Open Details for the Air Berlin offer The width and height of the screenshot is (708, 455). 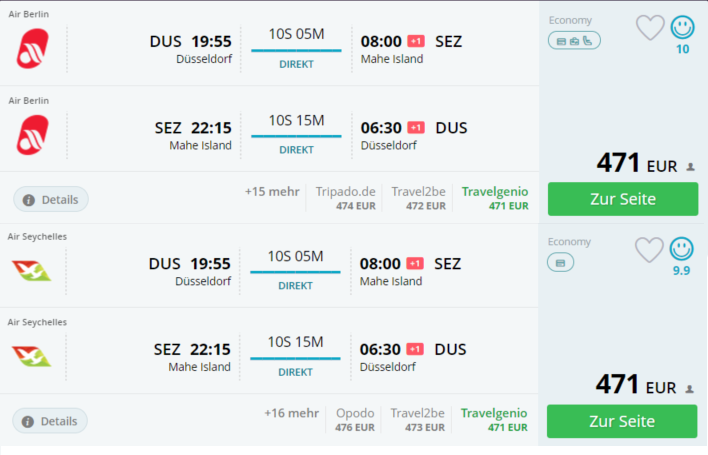51,200
